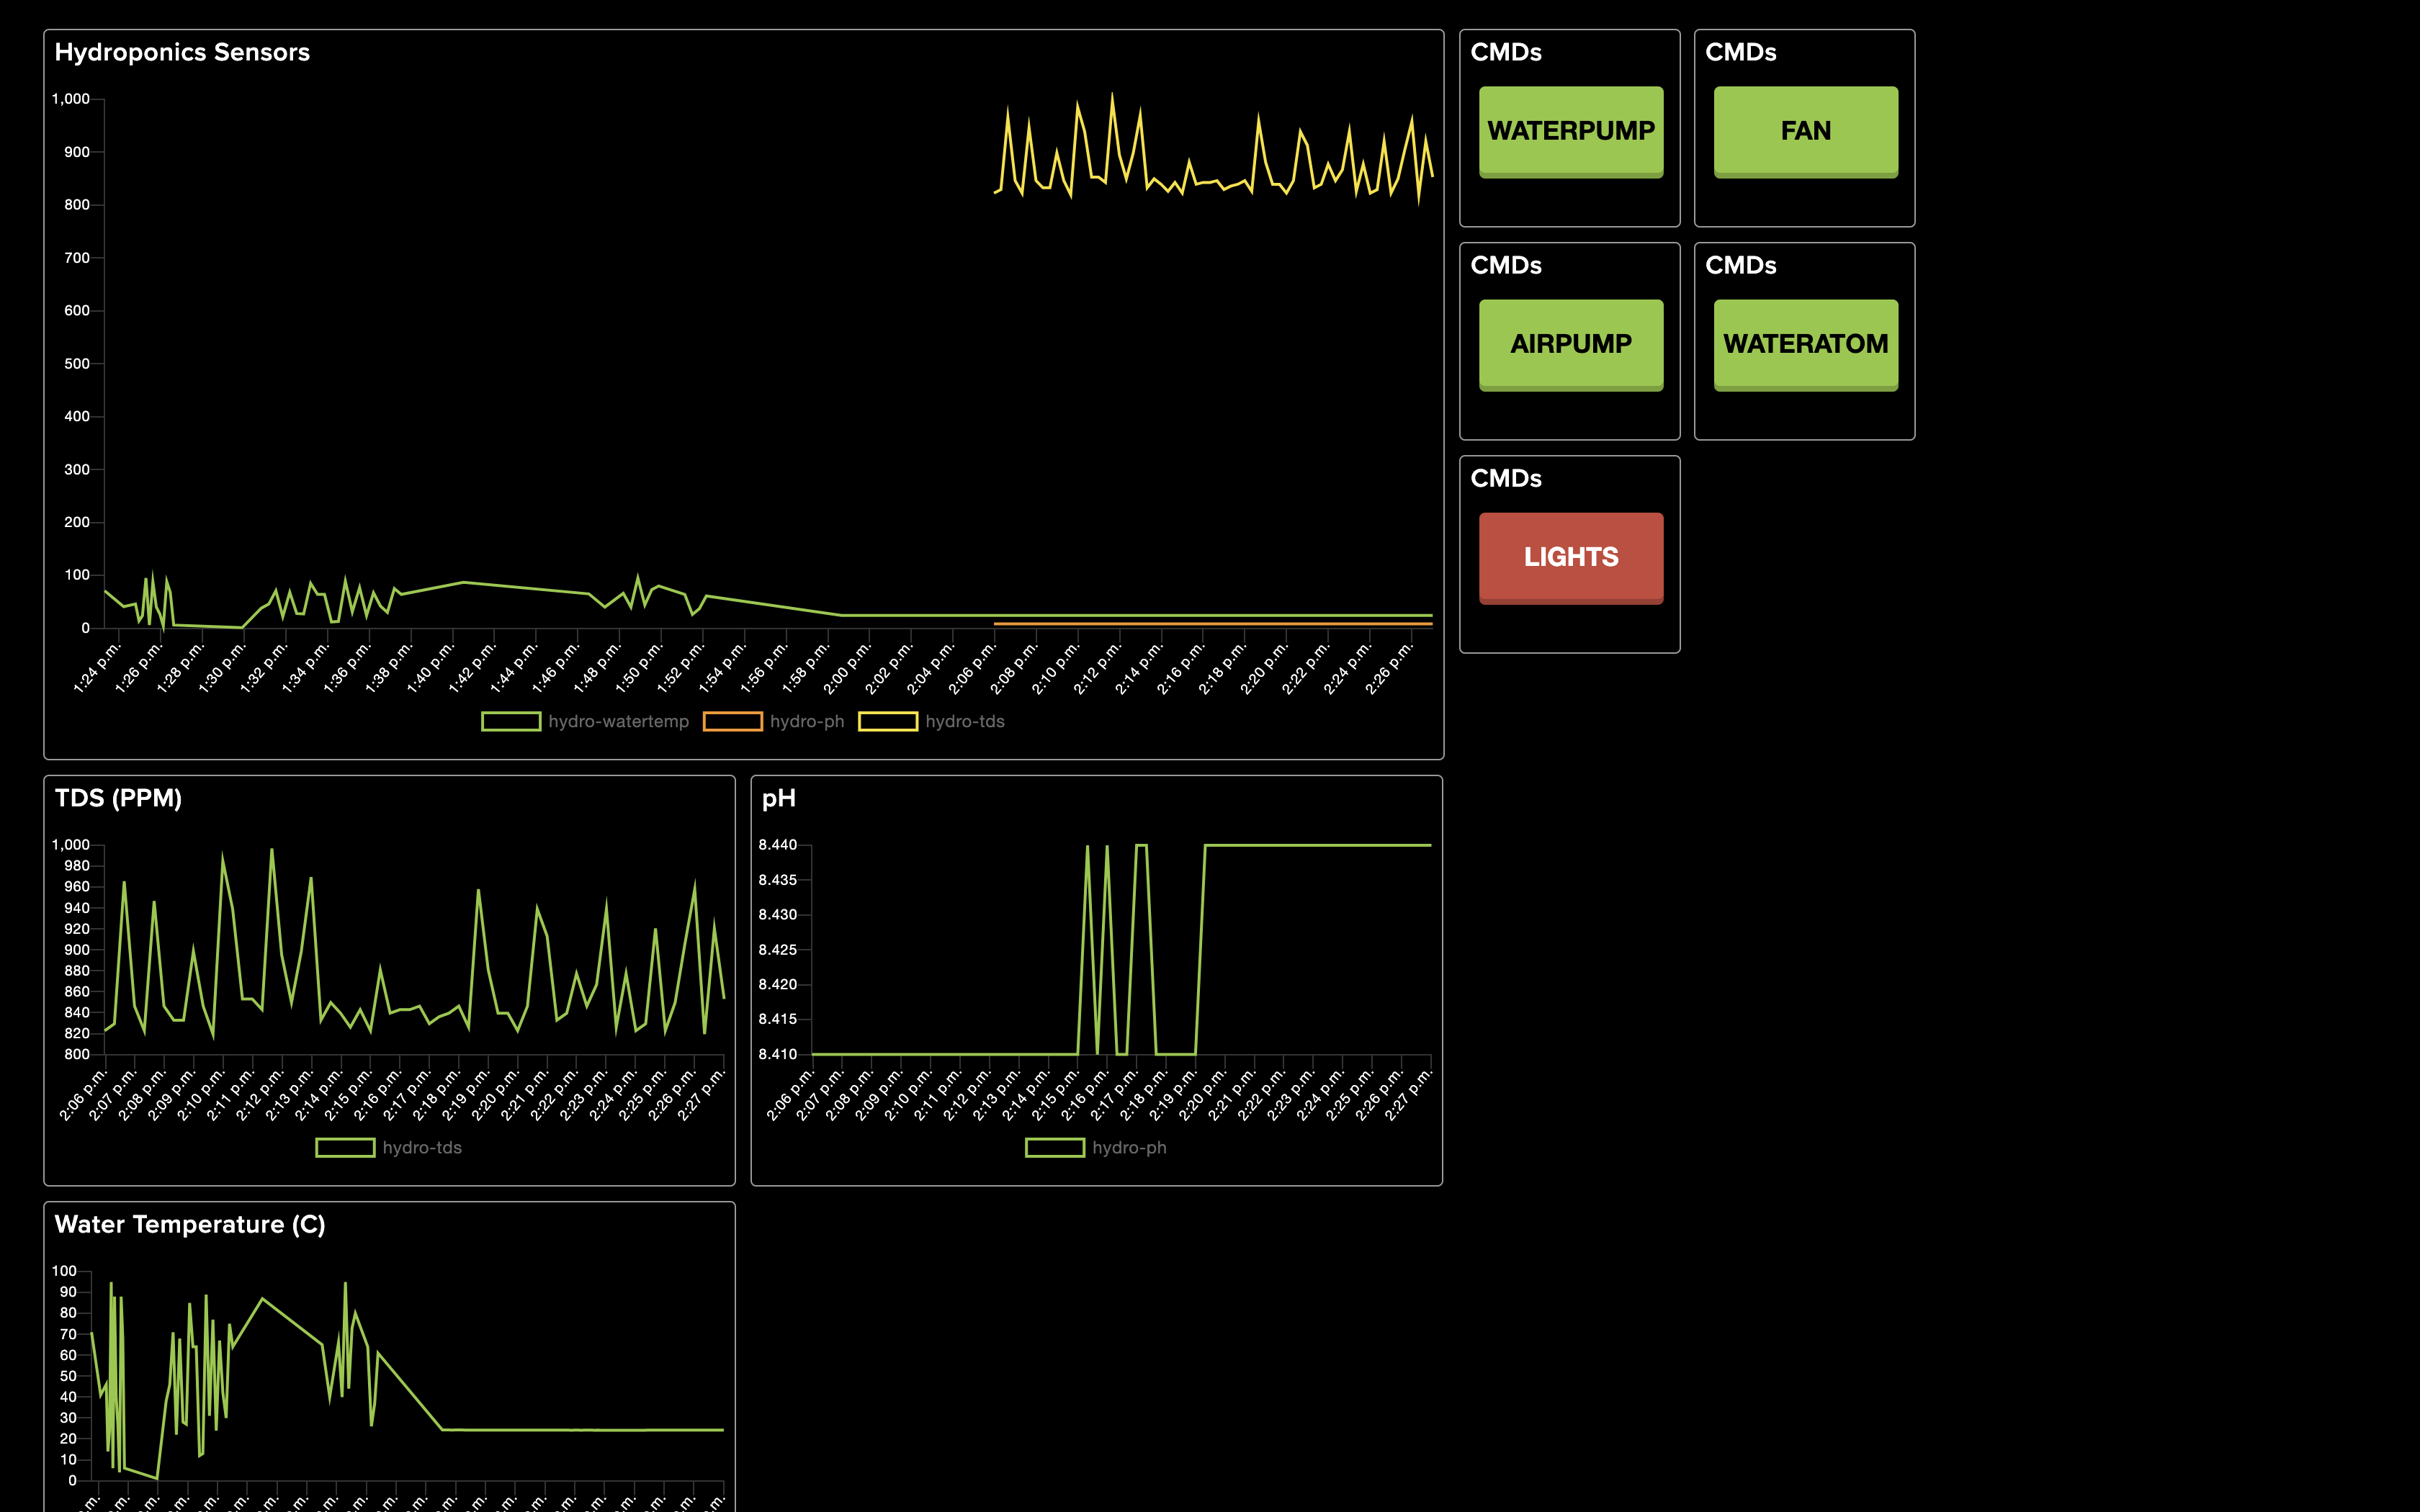Trigger the WATERATOM button
The width and height of the screenshot is (2420, 1512).
click(1805, 344)
